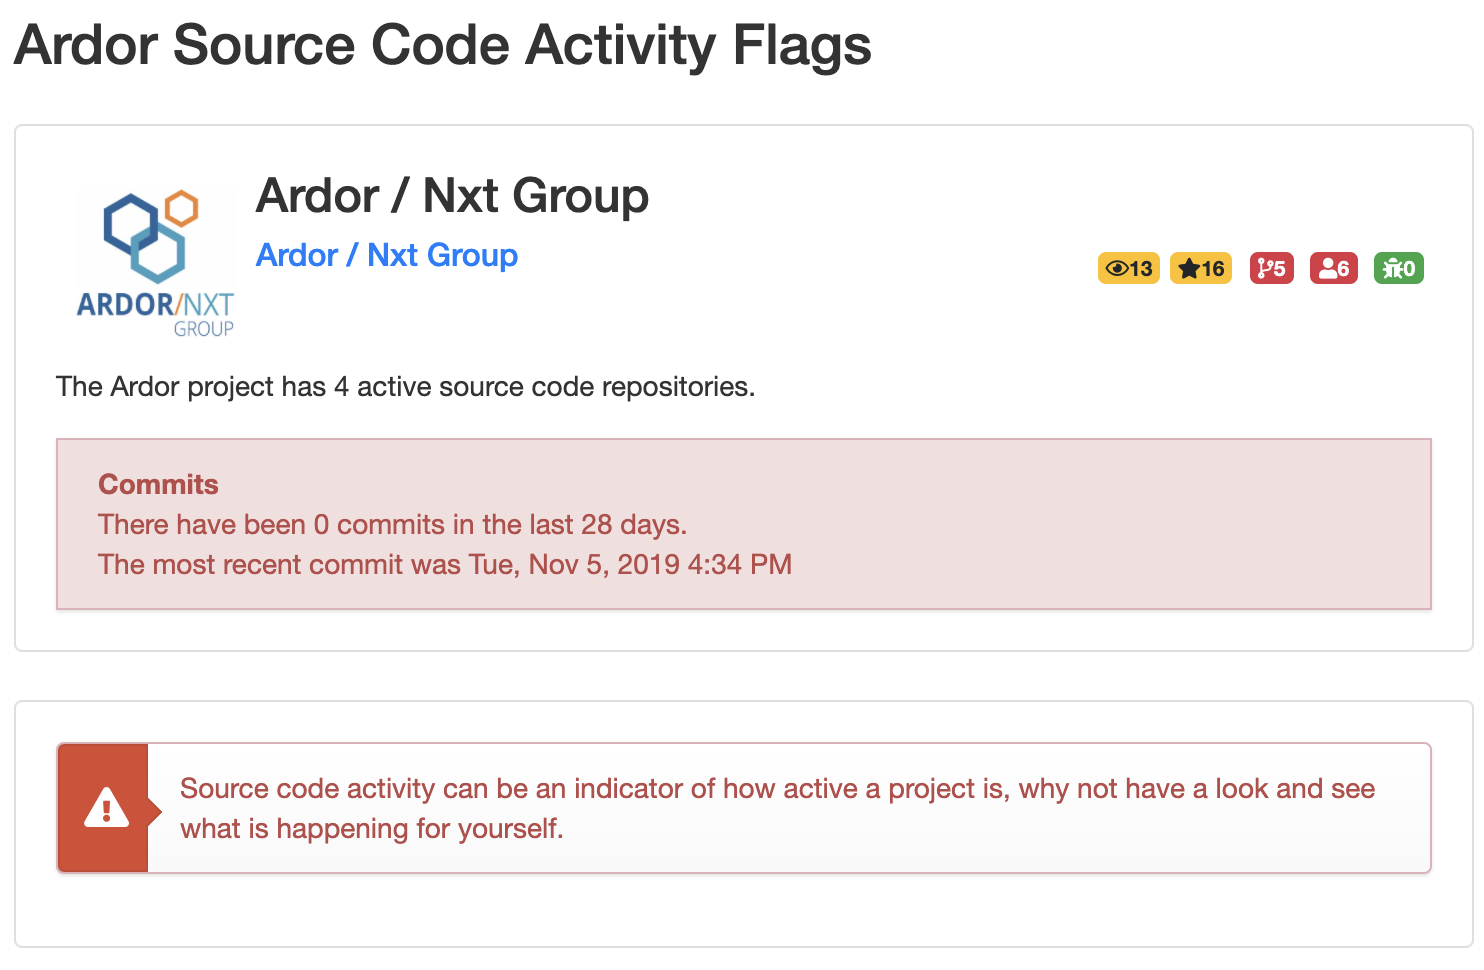Click the warning triangle alert icon

106,808
